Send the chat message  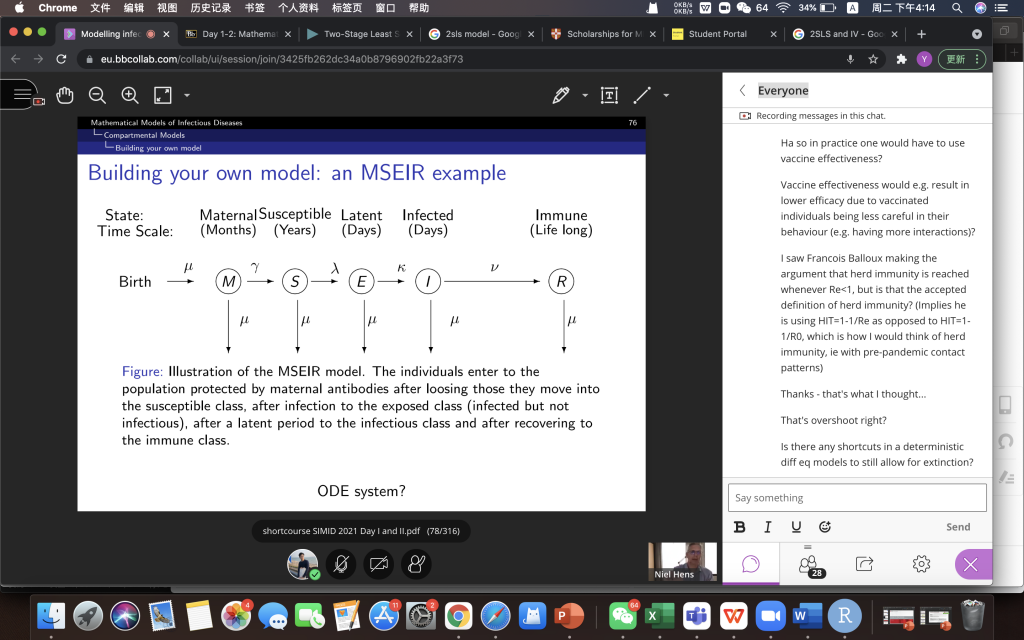tap(958, 527)
